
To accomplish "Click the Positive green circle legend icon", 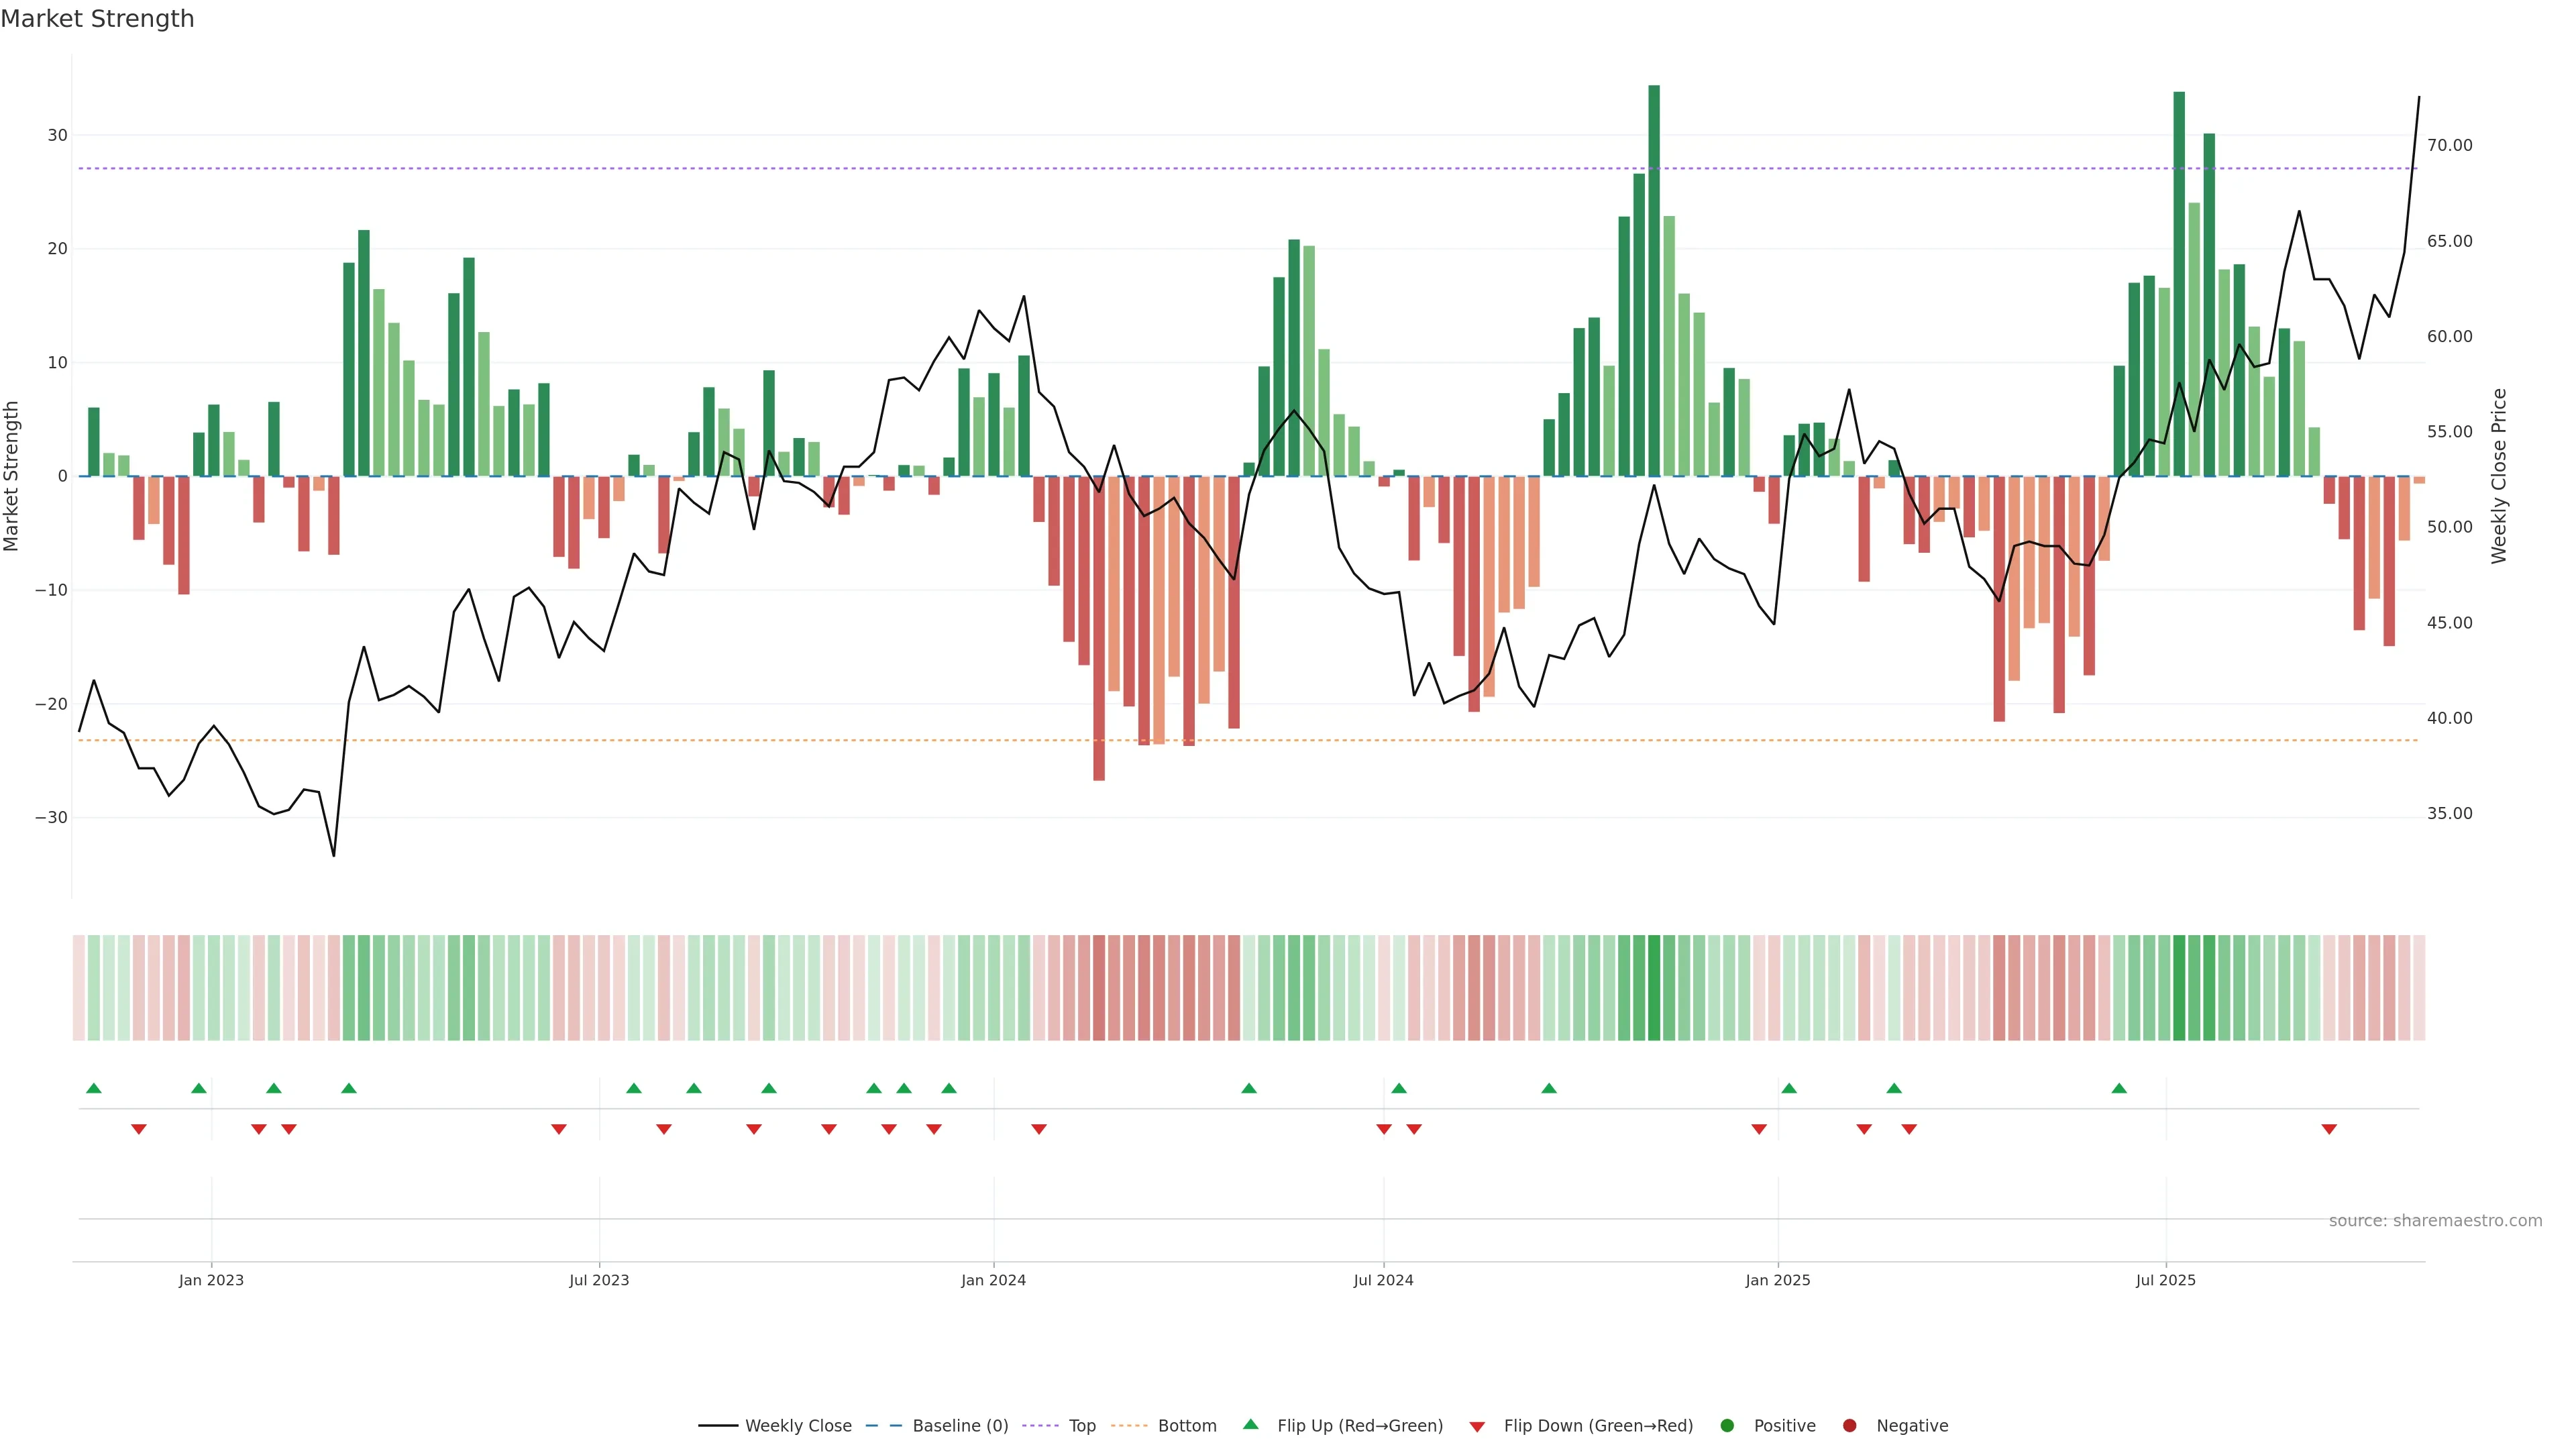I will pos(1727,1426).
